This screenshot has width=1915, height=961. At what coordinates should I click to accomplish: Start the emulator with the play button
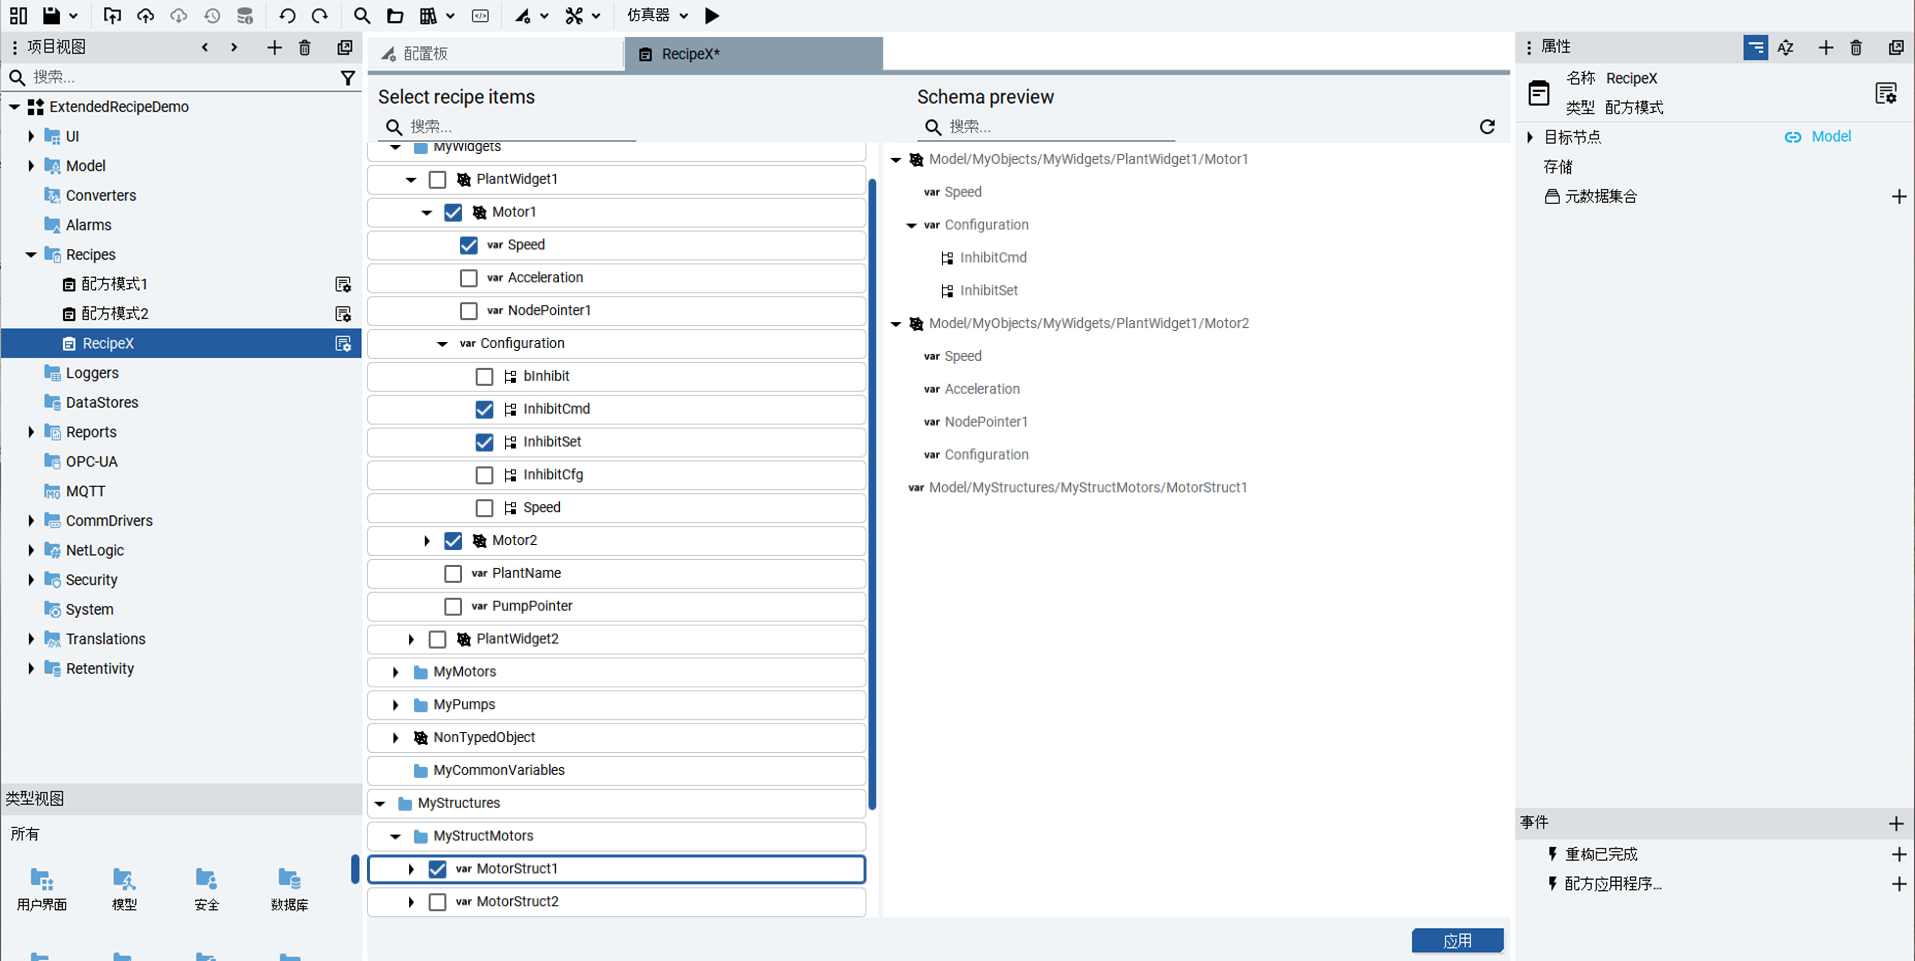pyautogui.click(x=712, y=16)
